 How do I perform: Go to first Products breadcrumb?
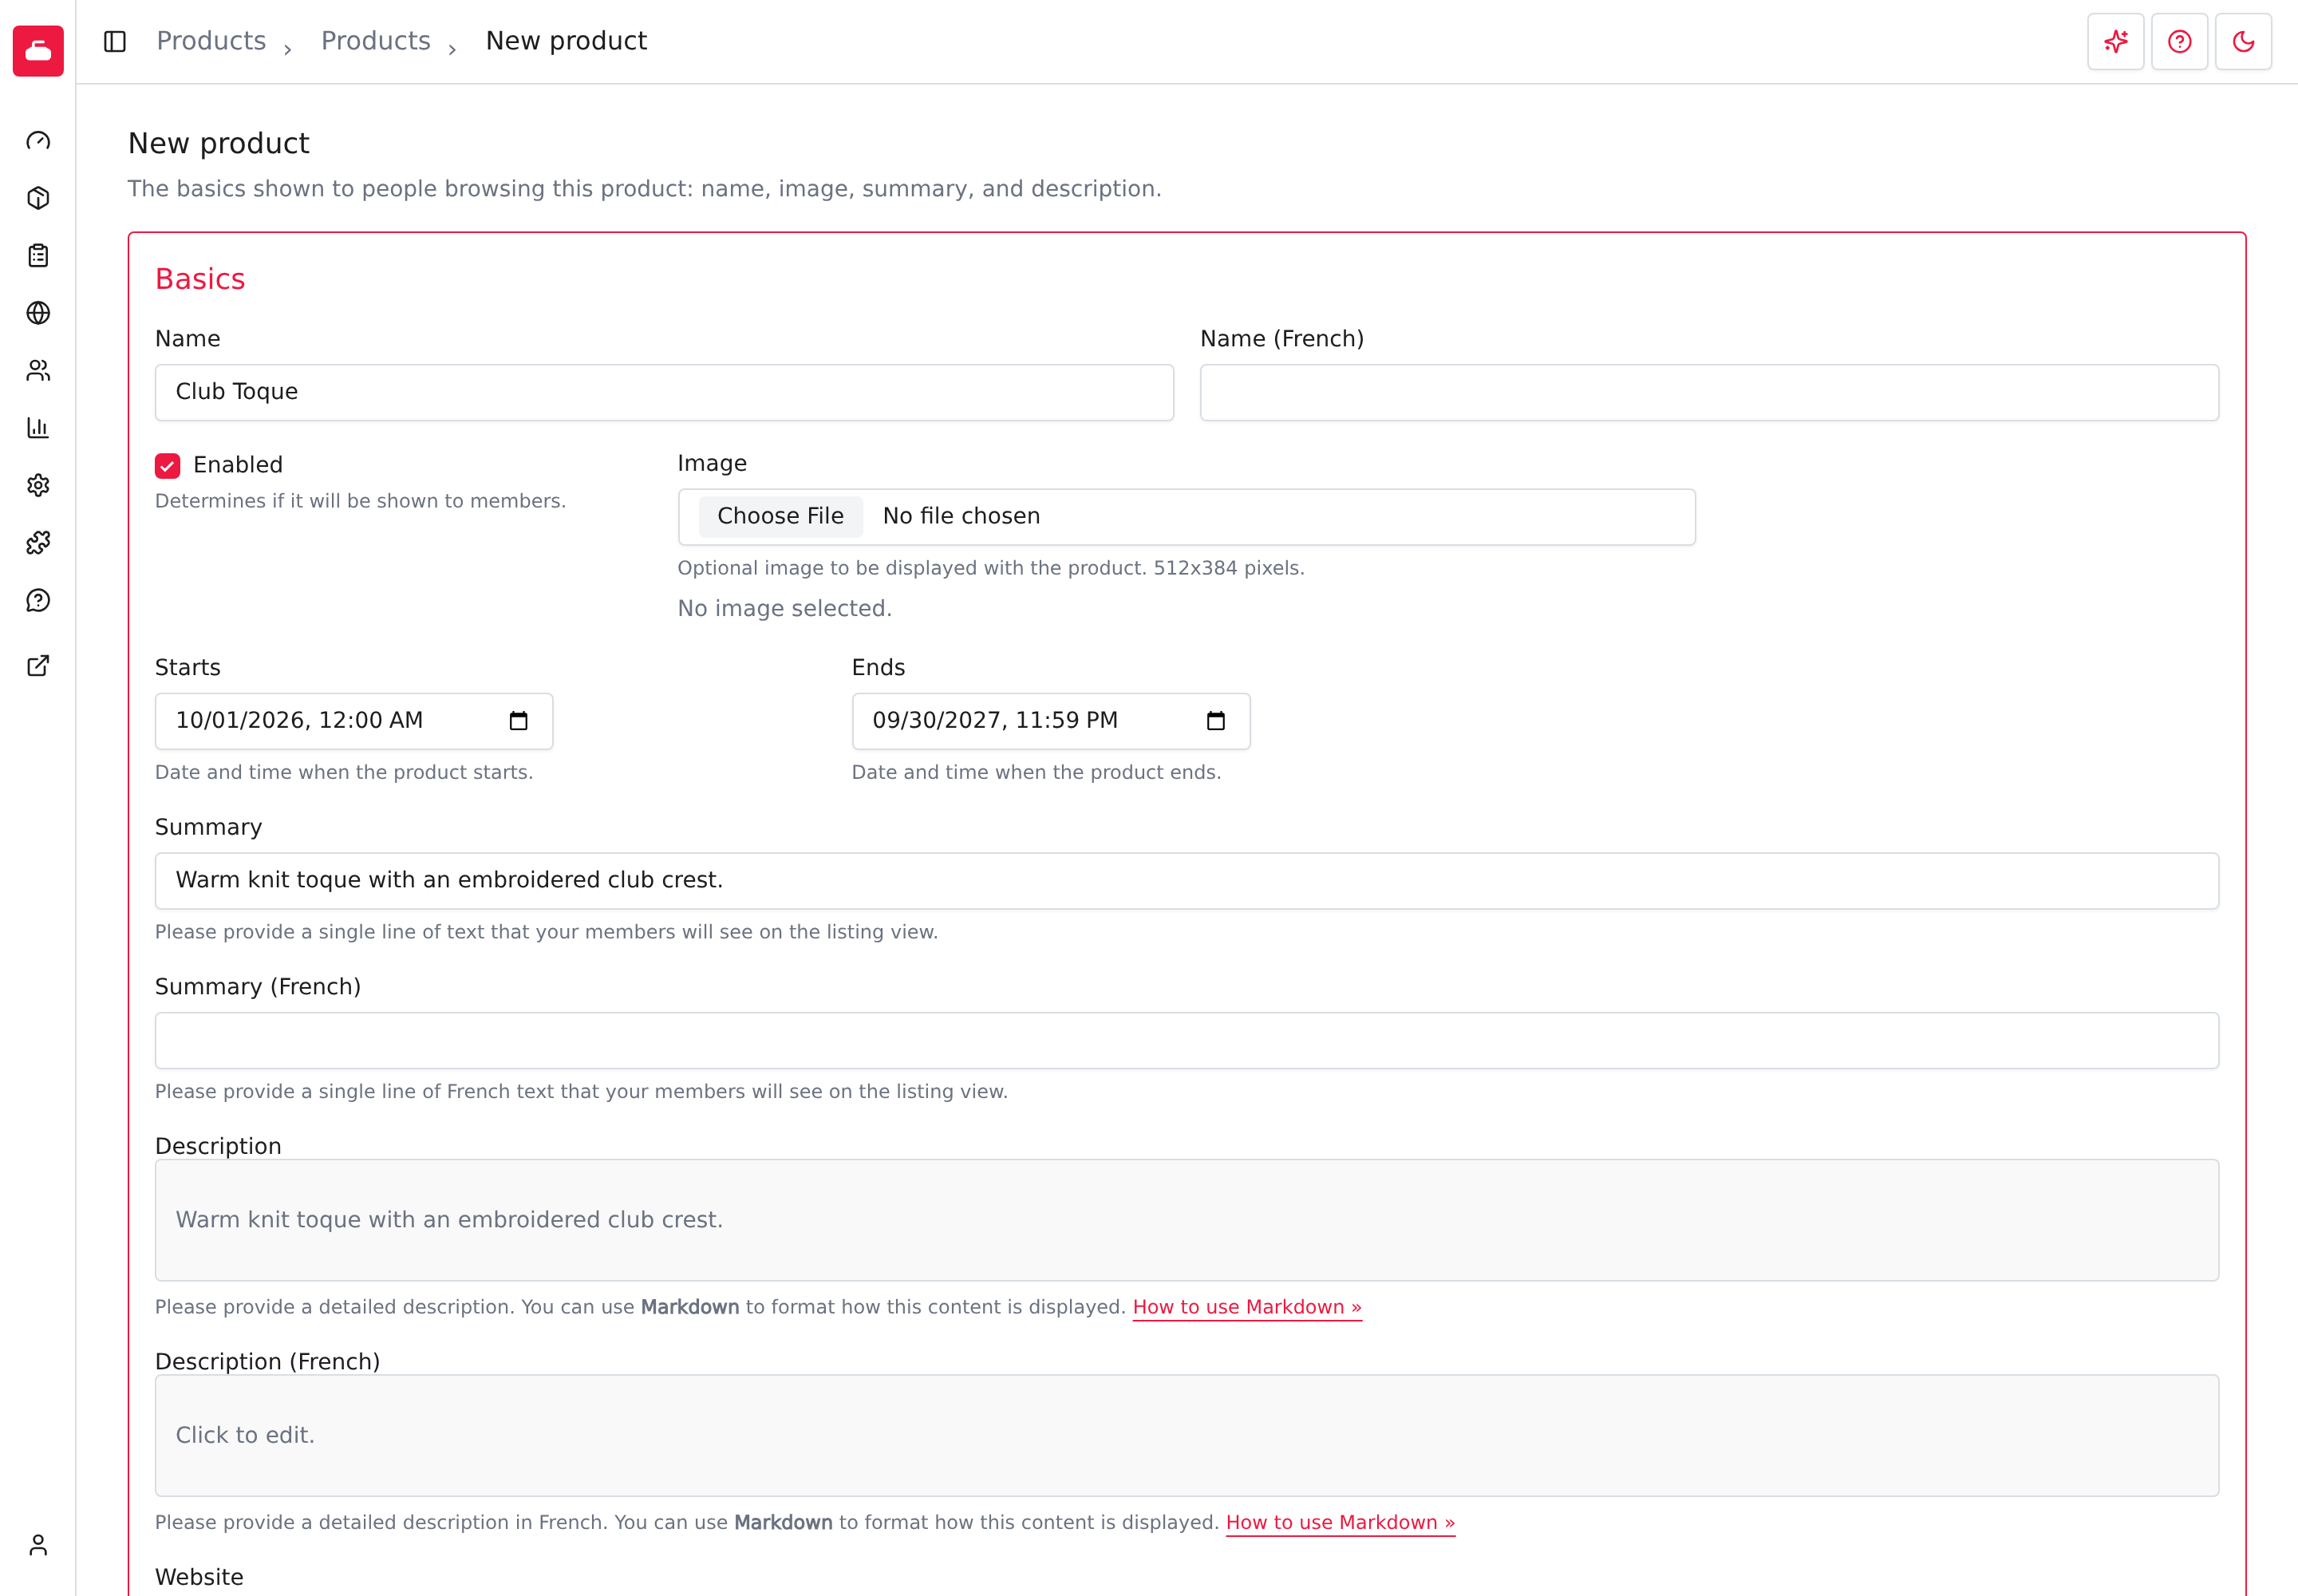pyautogui.click(x=211, y=41)
